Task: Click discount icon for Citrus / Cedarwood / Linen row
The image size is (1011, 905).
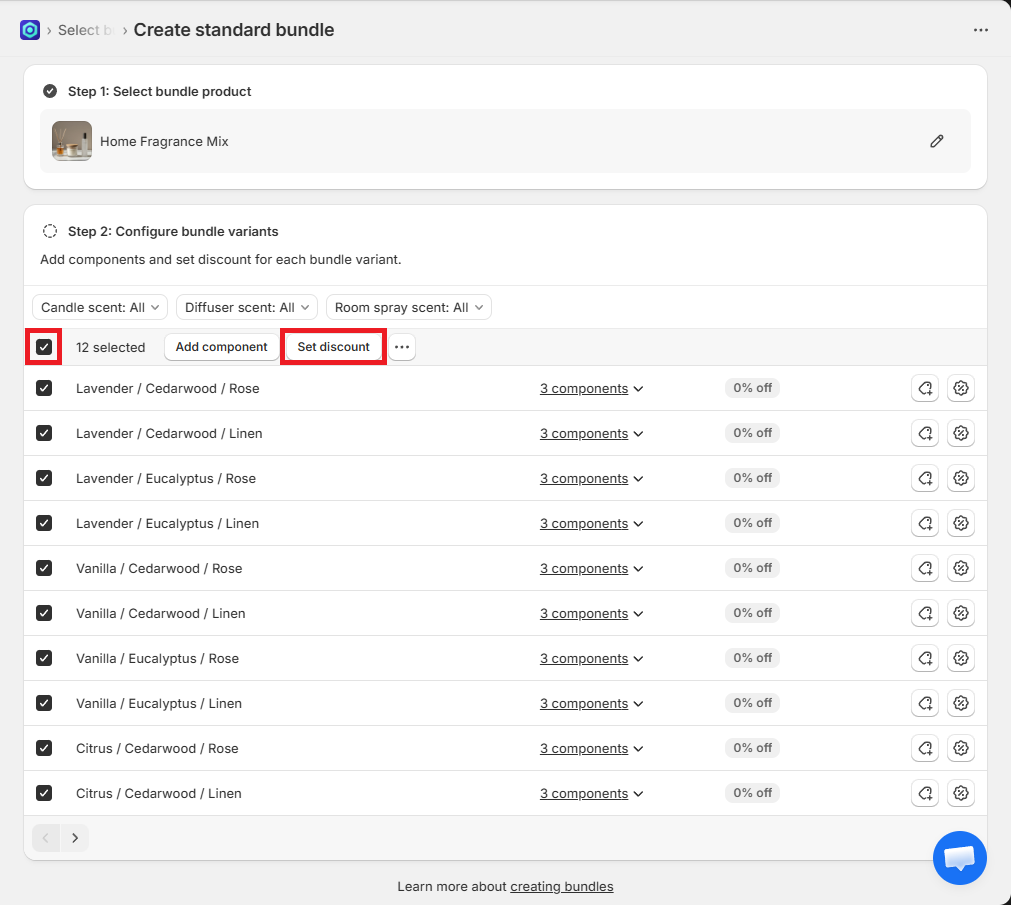Action: [x=960, y=793]
